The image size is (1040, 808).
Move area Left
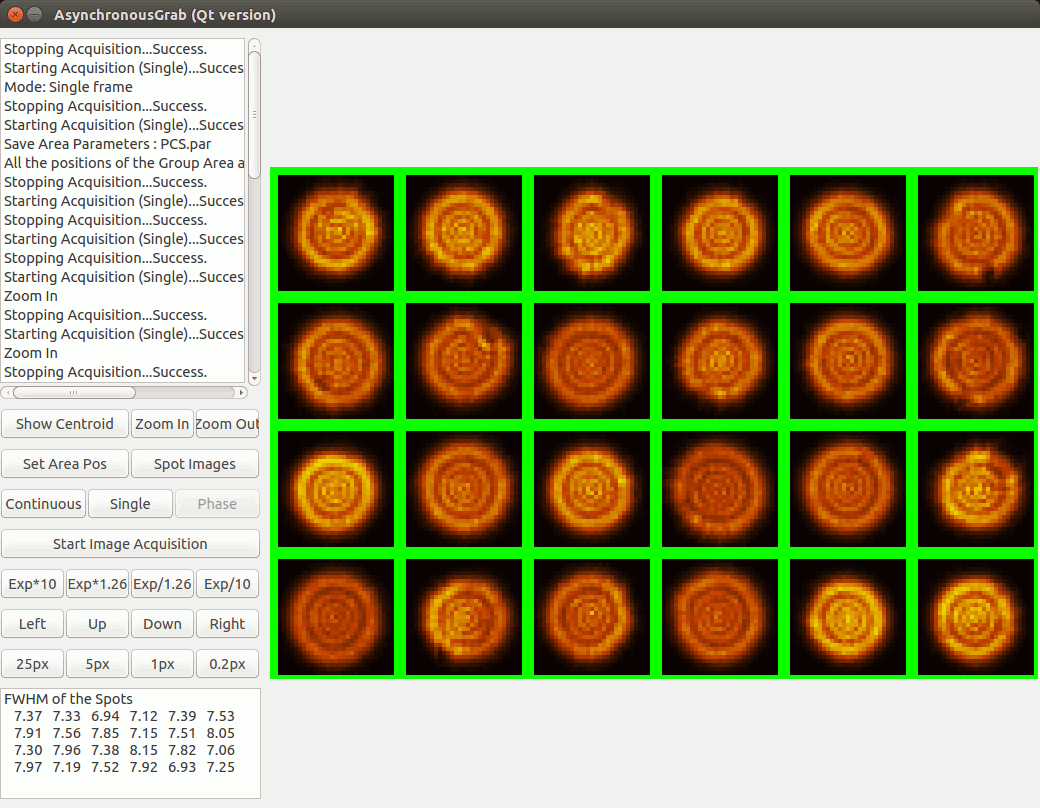pos(32,624)
